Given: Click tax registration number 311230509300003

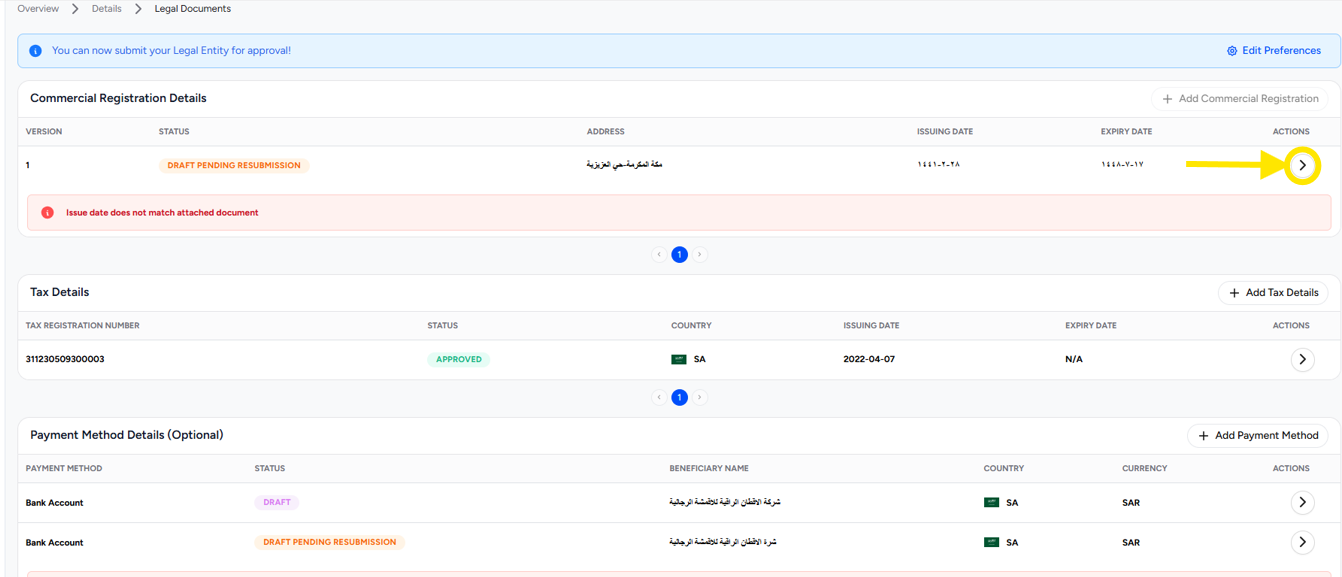Looking at the screenshot, I should tap(65, 359).
